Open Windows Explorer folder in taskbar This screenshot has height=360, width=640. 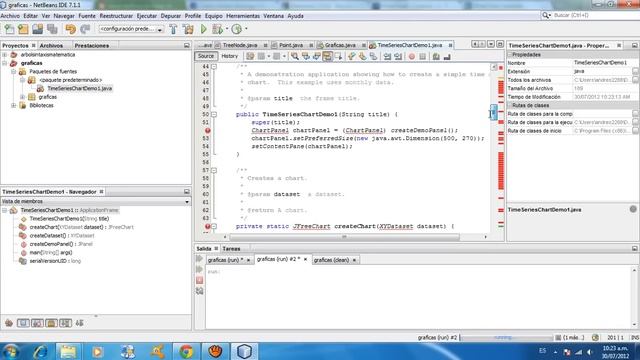(68, 351)
